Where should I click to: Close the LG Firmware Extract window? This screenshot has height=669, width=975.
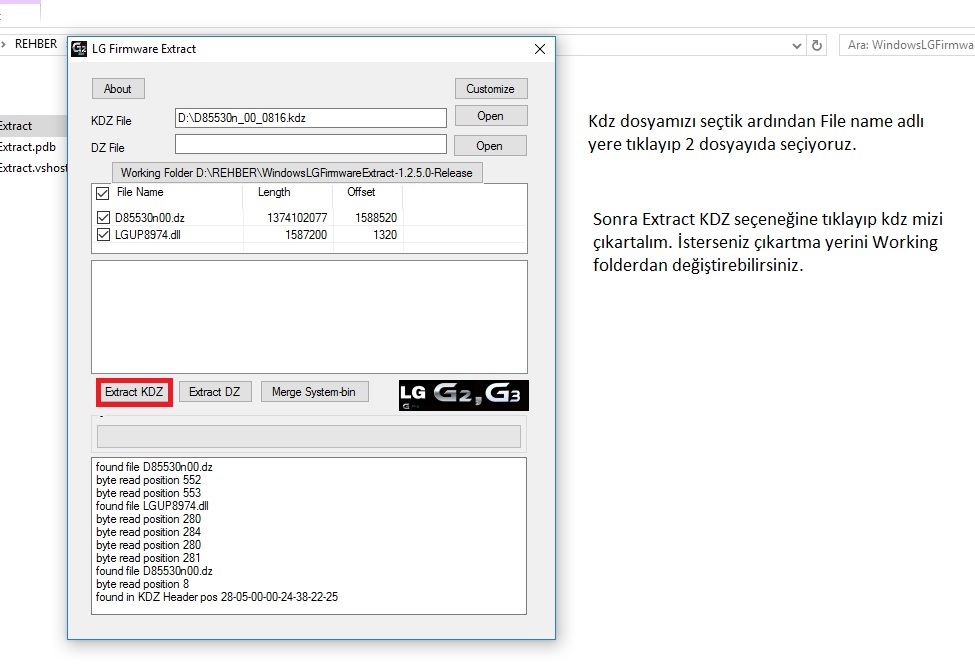[540, 49]
